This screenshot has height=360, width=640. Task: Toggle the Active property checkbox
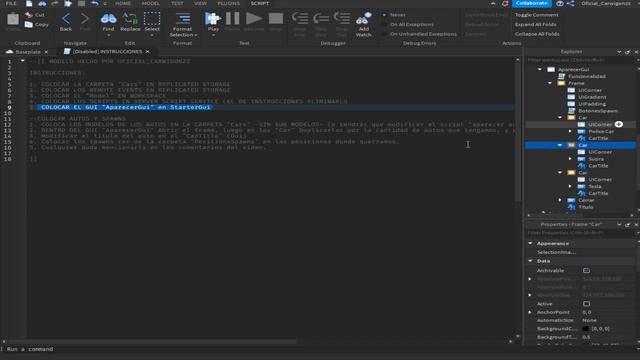[587, 304]
